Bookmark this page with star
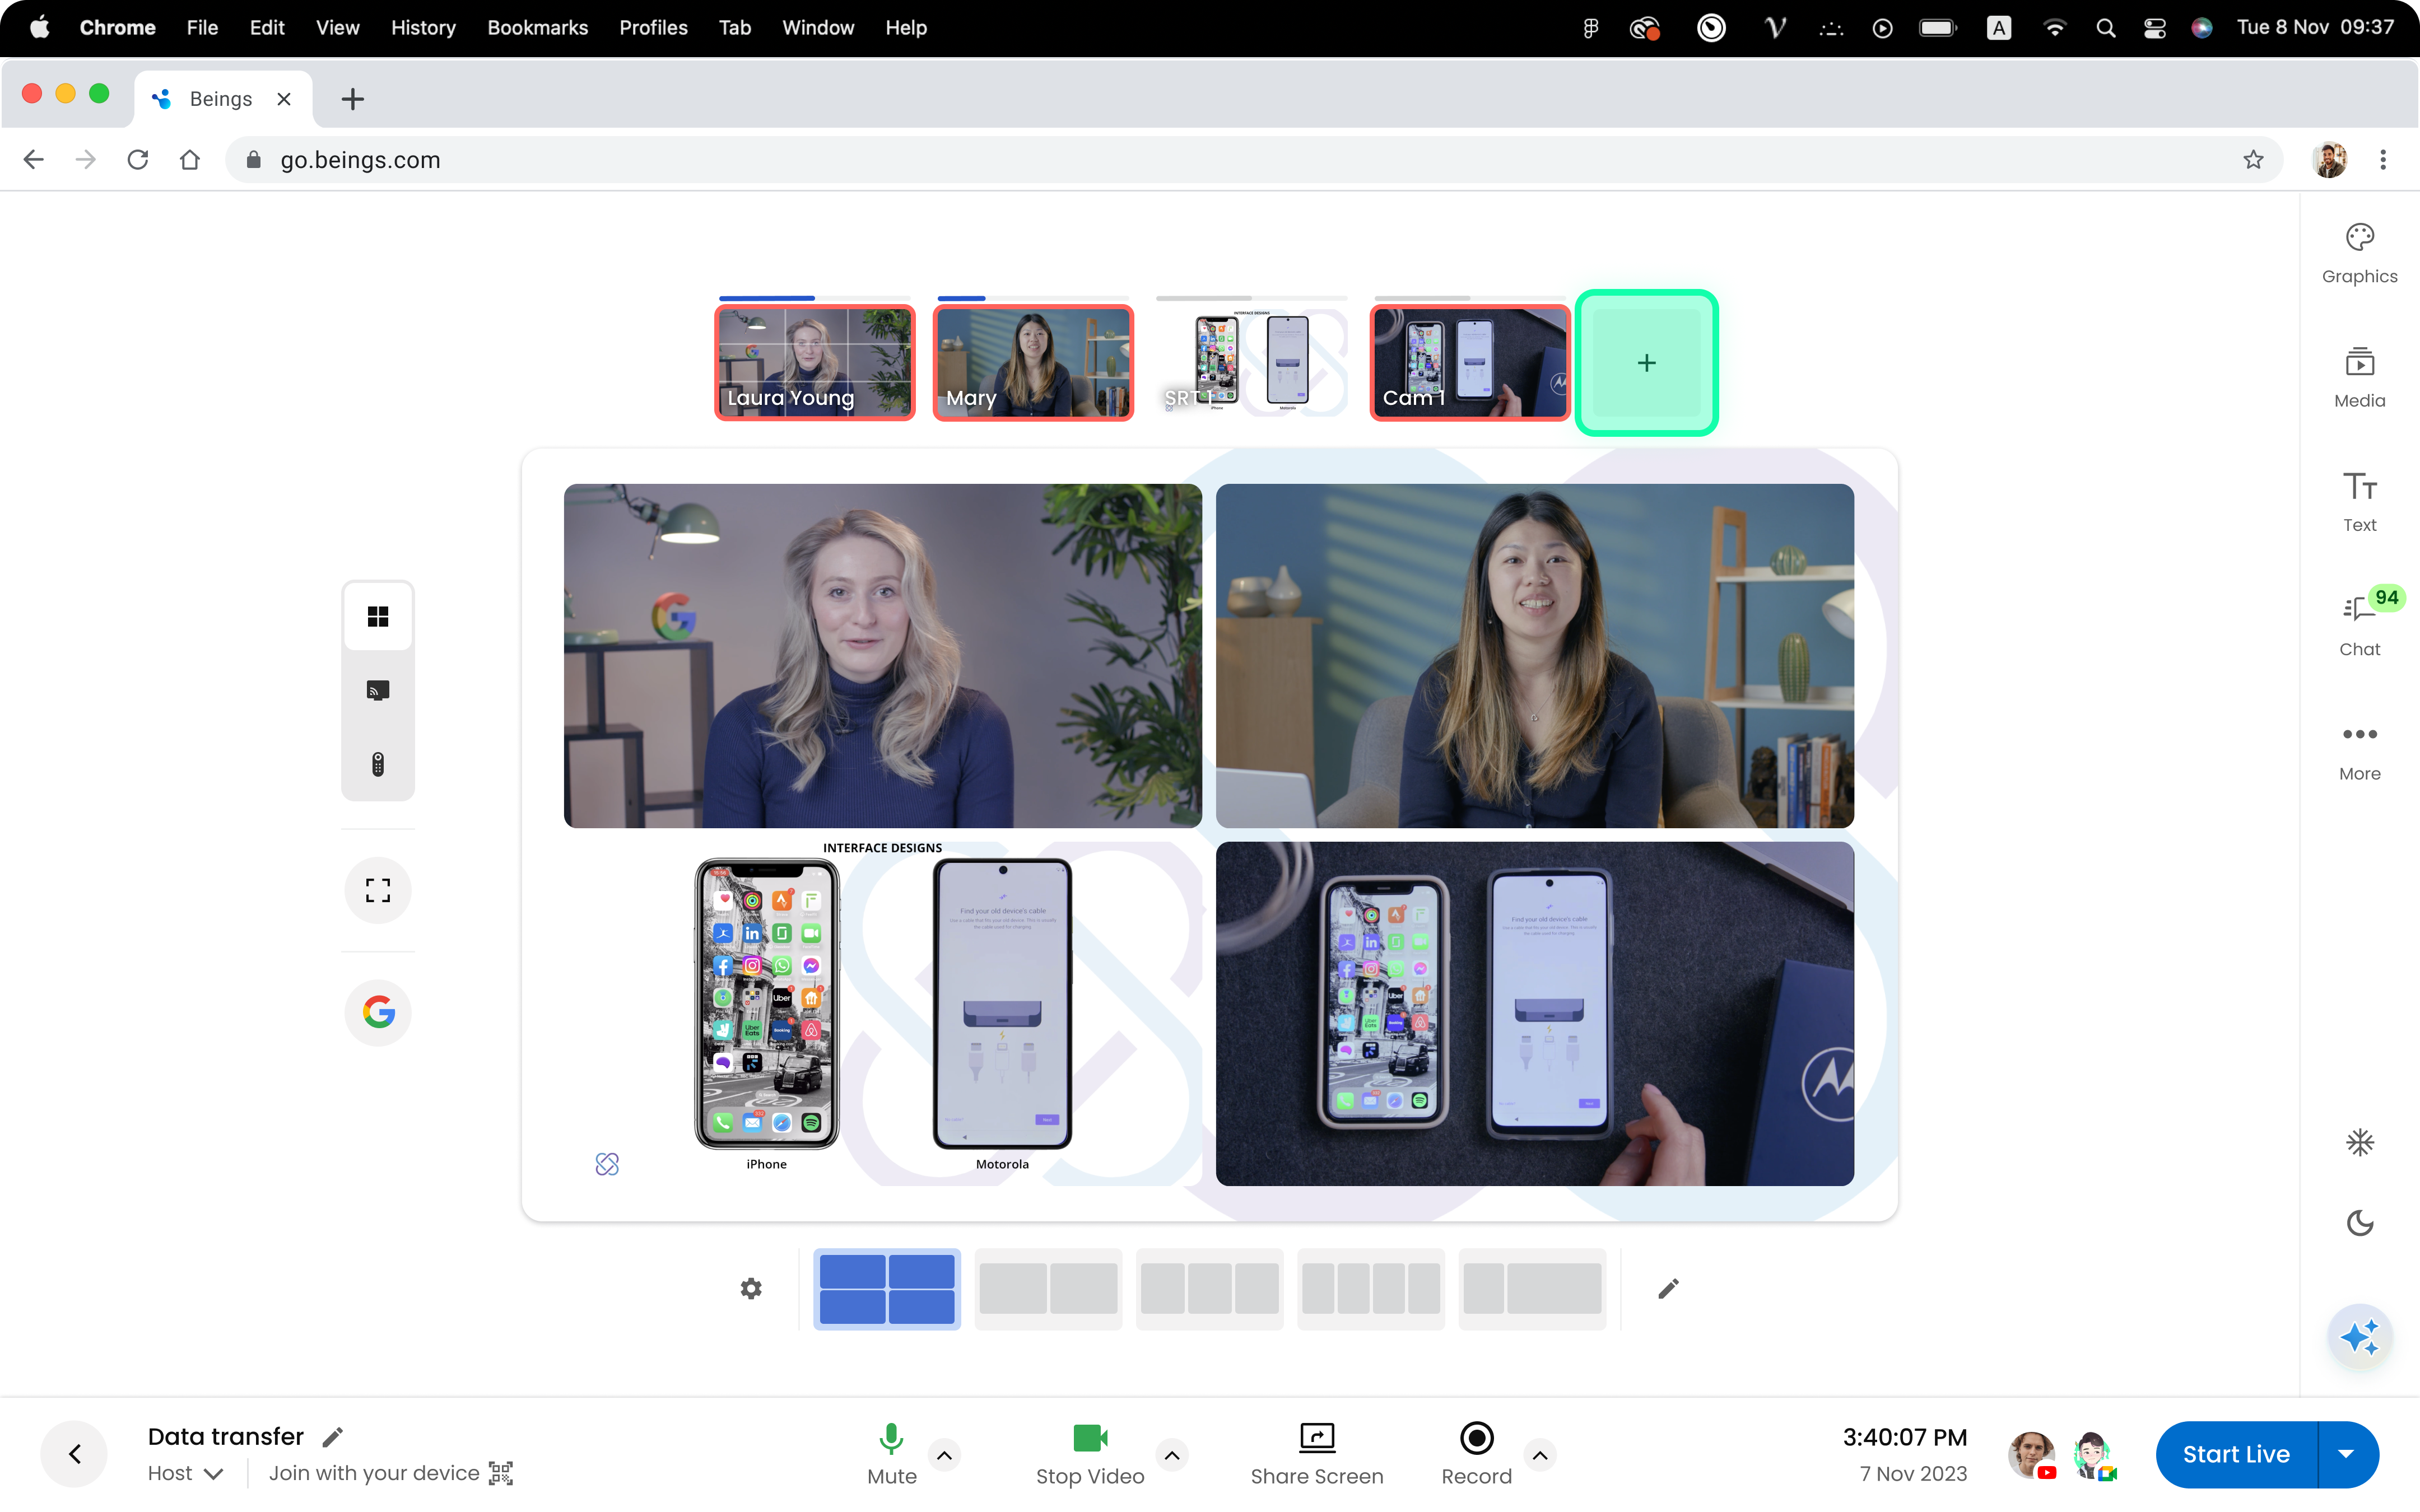The width and height of the screenshot is (2420, 1512). tap(2253, 160)
